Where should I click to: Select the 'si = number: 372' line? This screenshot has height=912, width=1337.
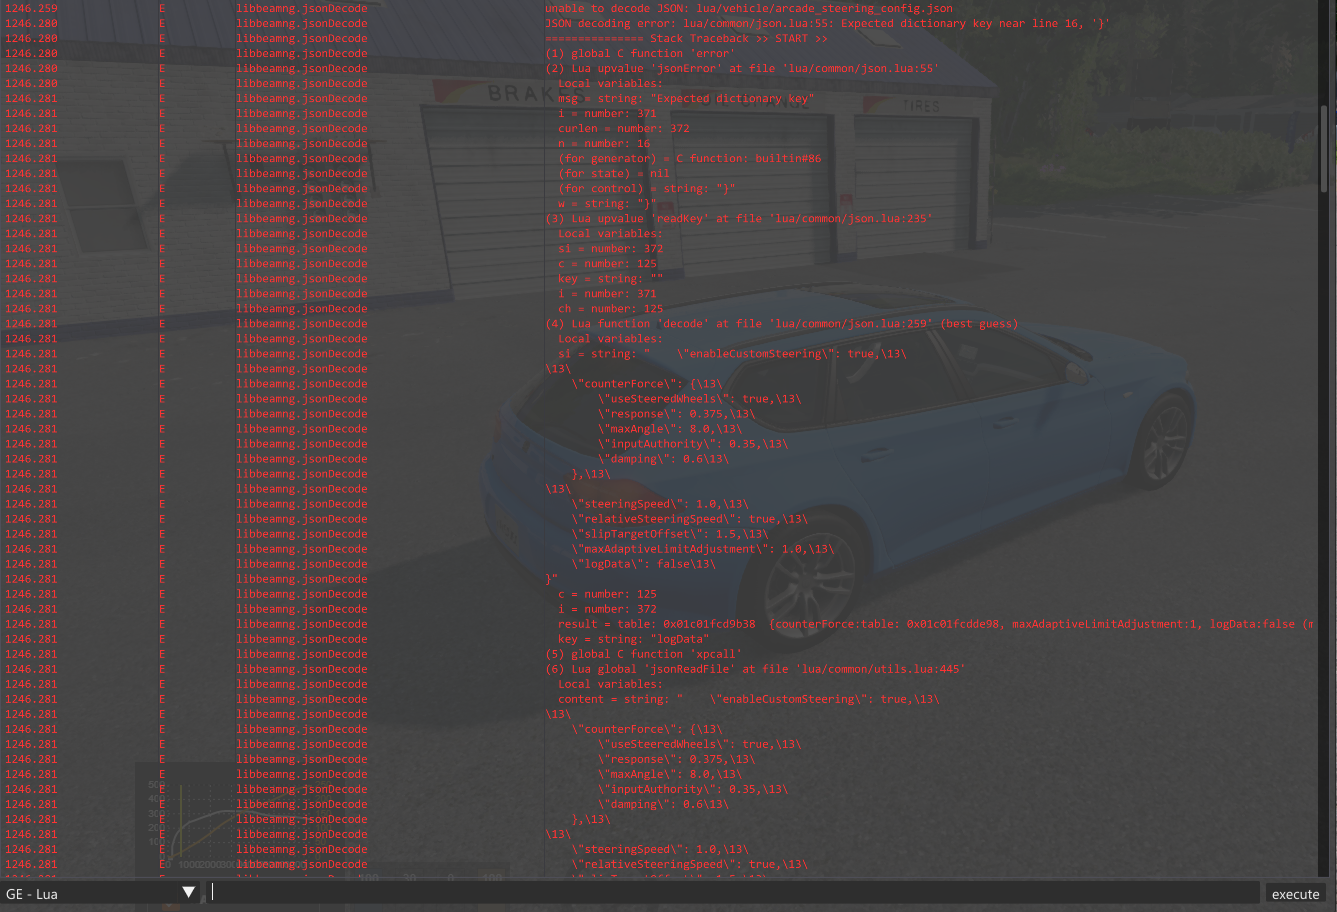pyautogui.click(x=610, y=248)
